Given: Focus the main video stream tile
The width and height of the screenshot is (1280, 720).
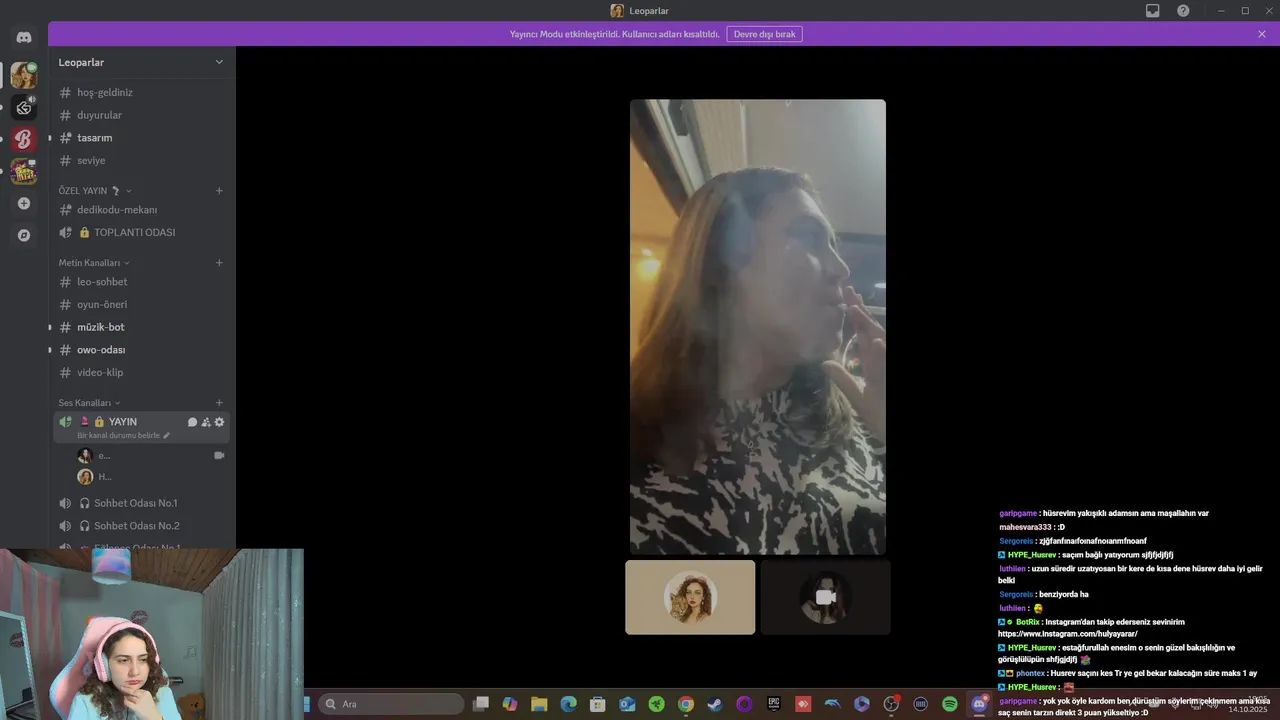Looking at the screenshot, I should pos(757,327).
